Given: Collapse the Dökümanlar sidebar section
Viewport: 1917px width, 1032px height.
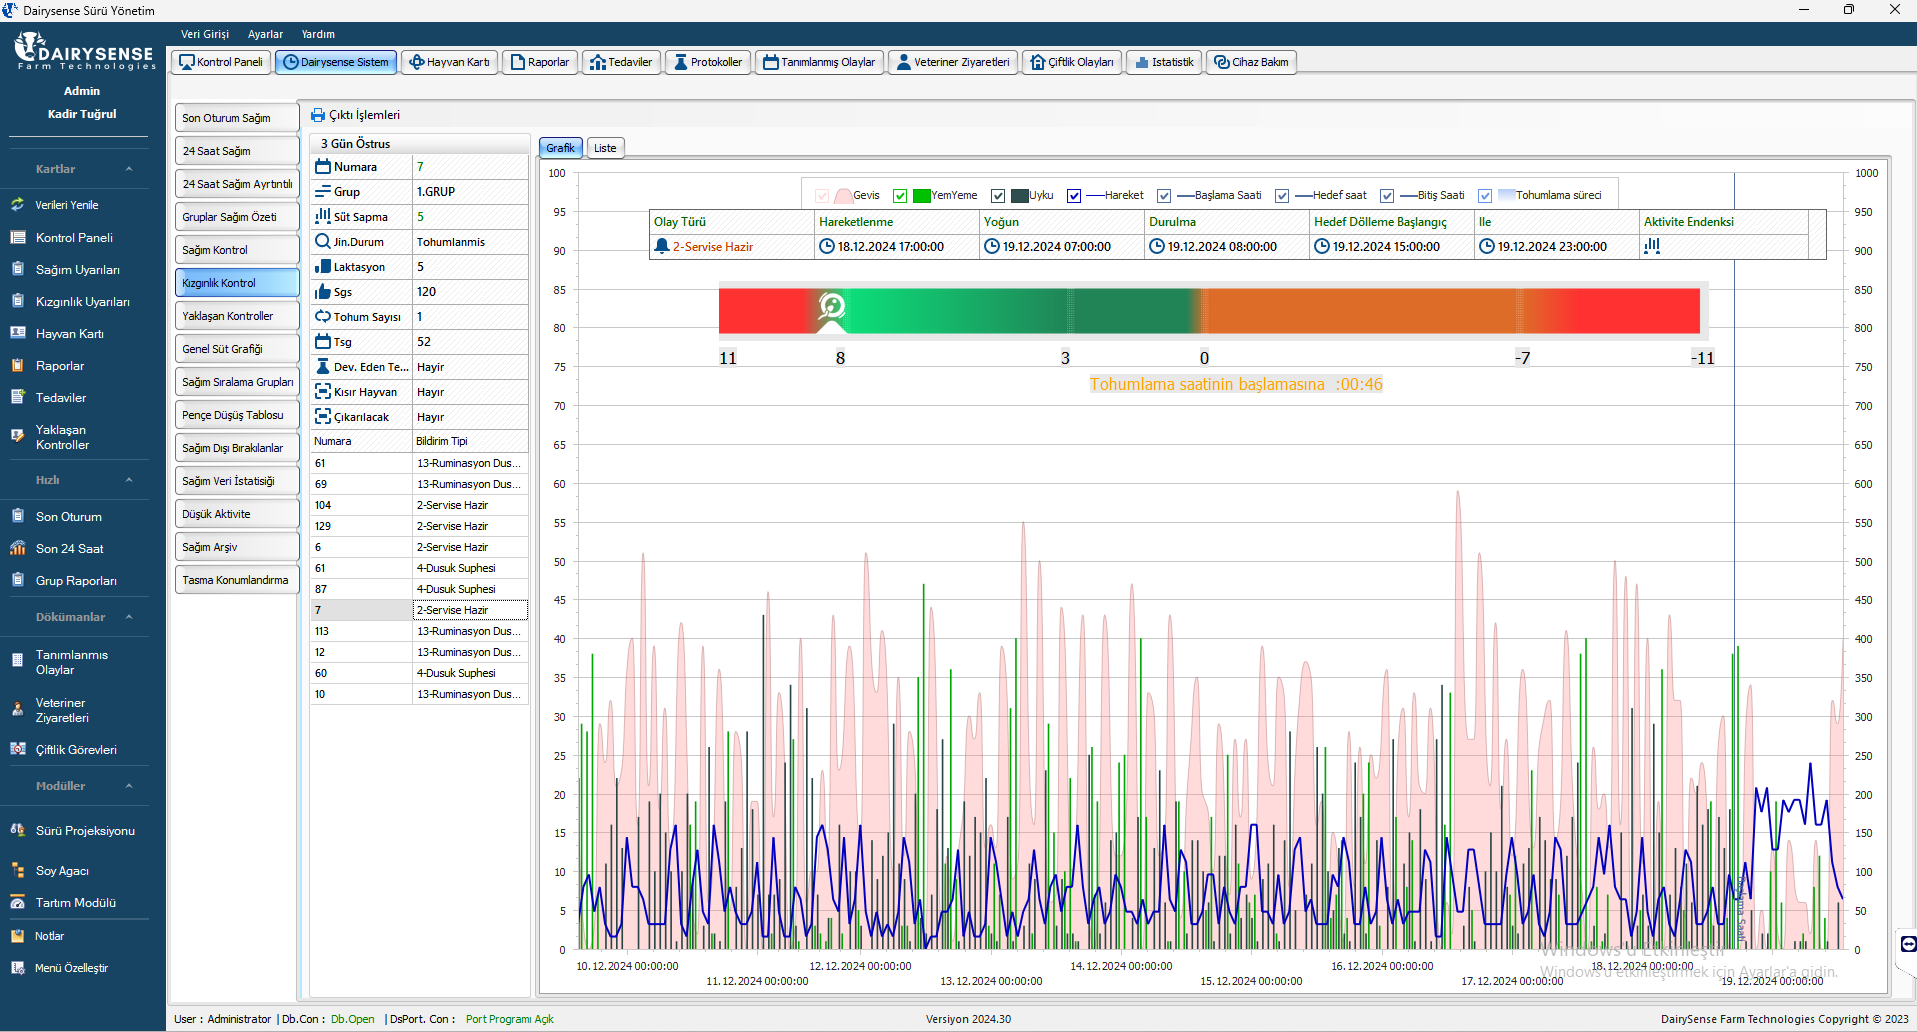Looking at the screenshot, I should [x=129, y=617].
